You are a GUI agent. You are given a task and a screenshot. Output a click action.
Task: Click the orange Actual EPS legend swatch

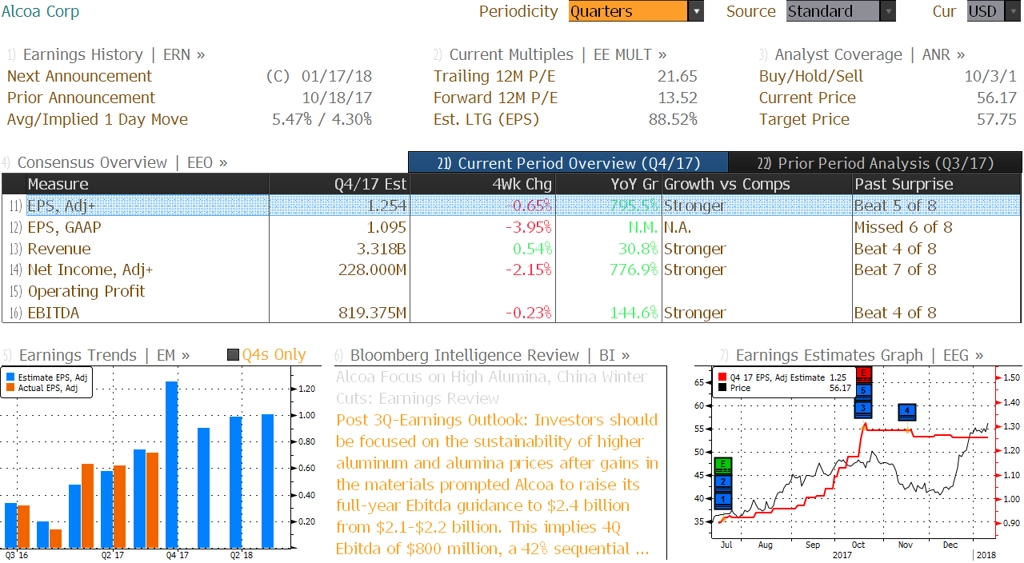[x=10, y=388]
